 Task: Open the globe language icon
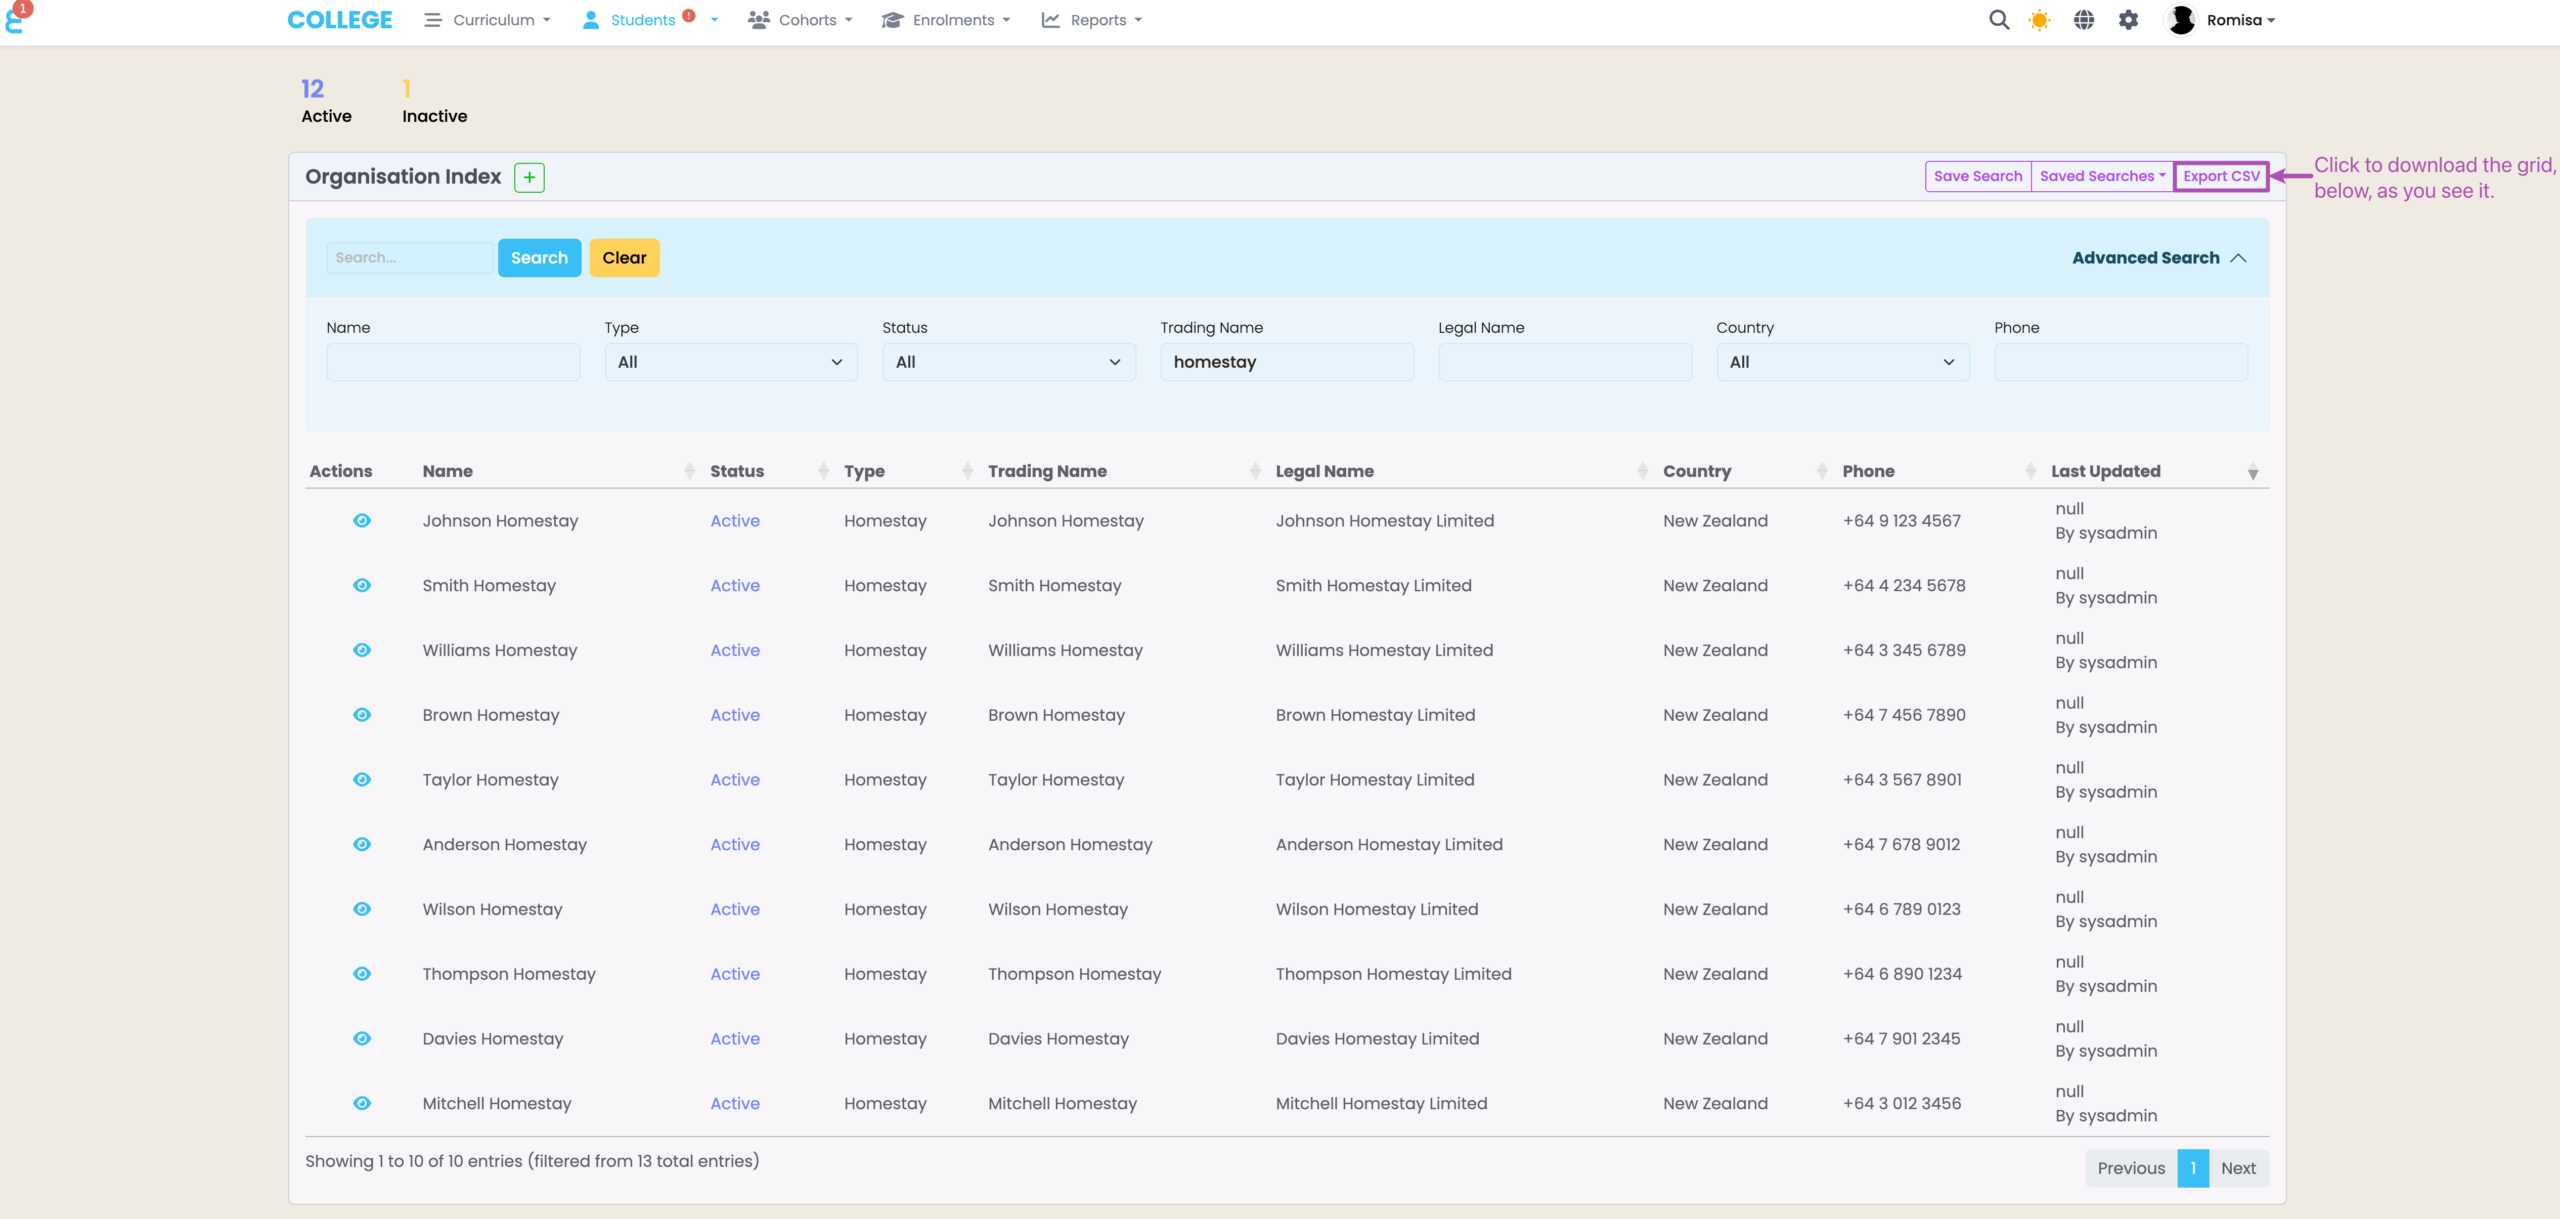click(2083, 20)
